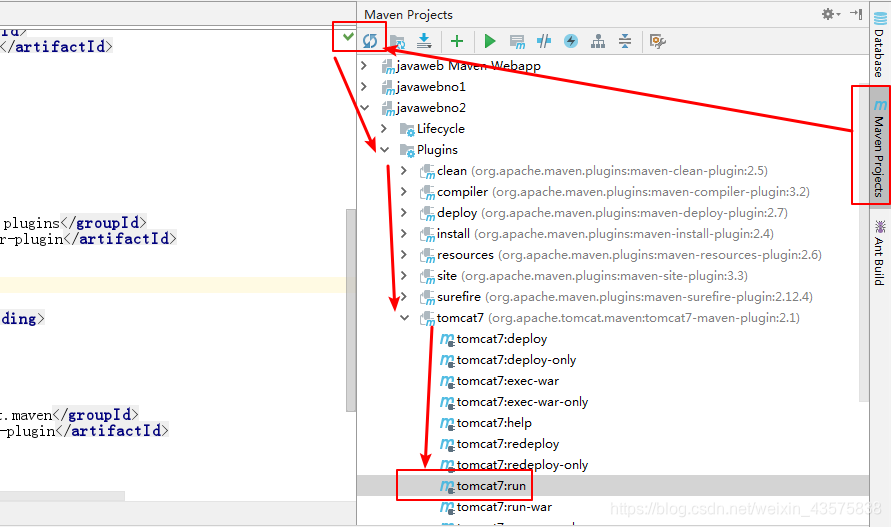
Task: Expand the clean plugin node
Action: click(404, 171)
